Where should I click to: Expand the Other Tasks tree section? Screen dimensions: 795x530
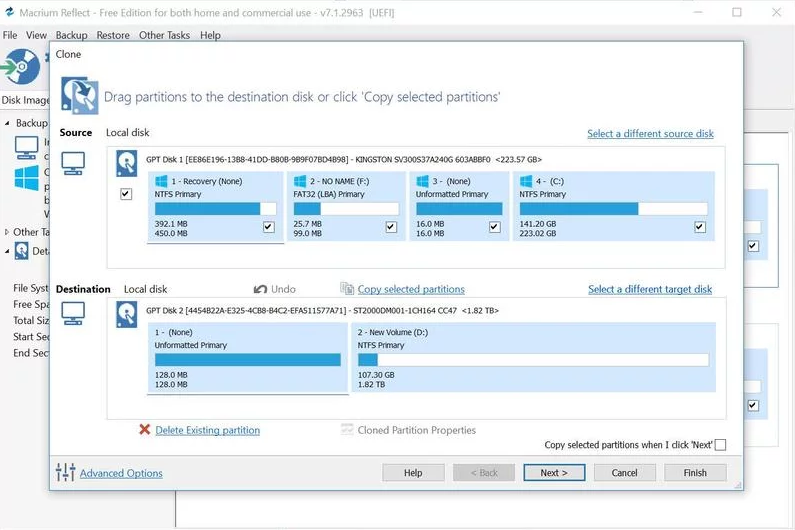7,232
